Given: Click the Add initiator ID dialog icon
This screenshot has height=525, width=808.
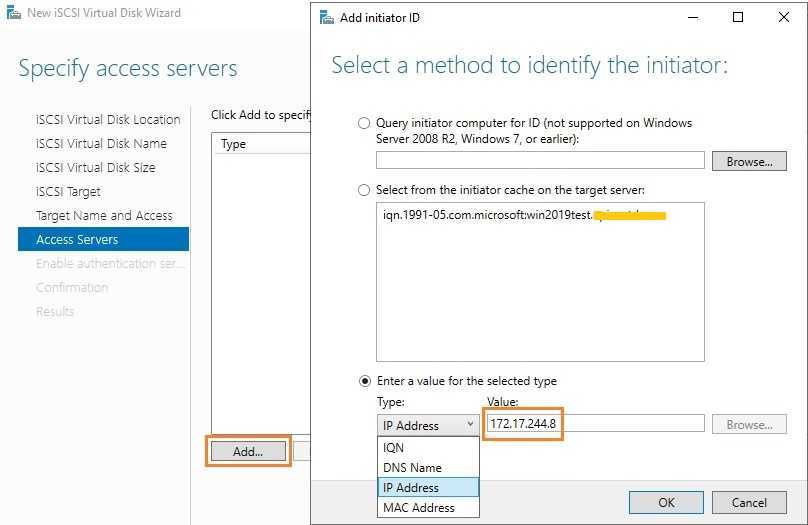Looking at the screenshot, I should (325, 17).
